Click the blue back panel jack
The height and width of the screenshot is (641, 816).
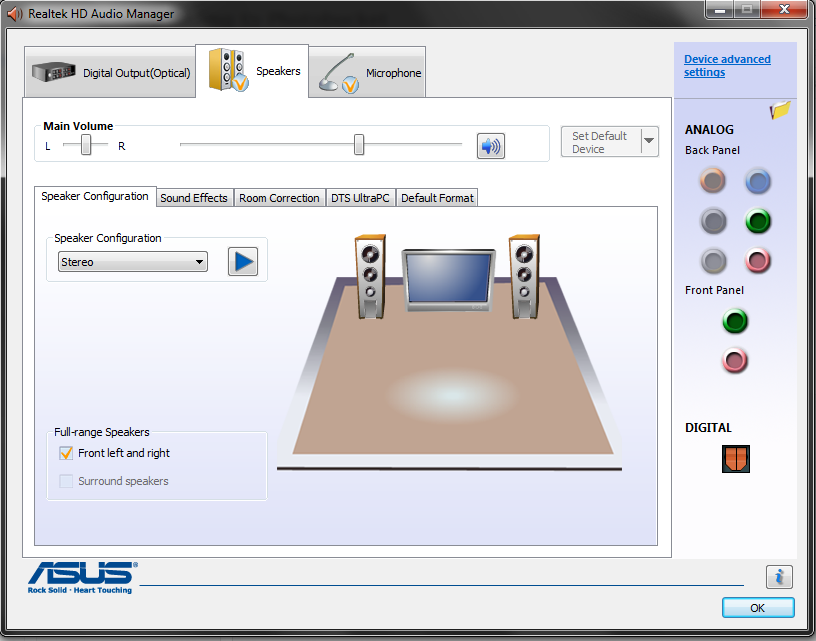coord(758,181)
